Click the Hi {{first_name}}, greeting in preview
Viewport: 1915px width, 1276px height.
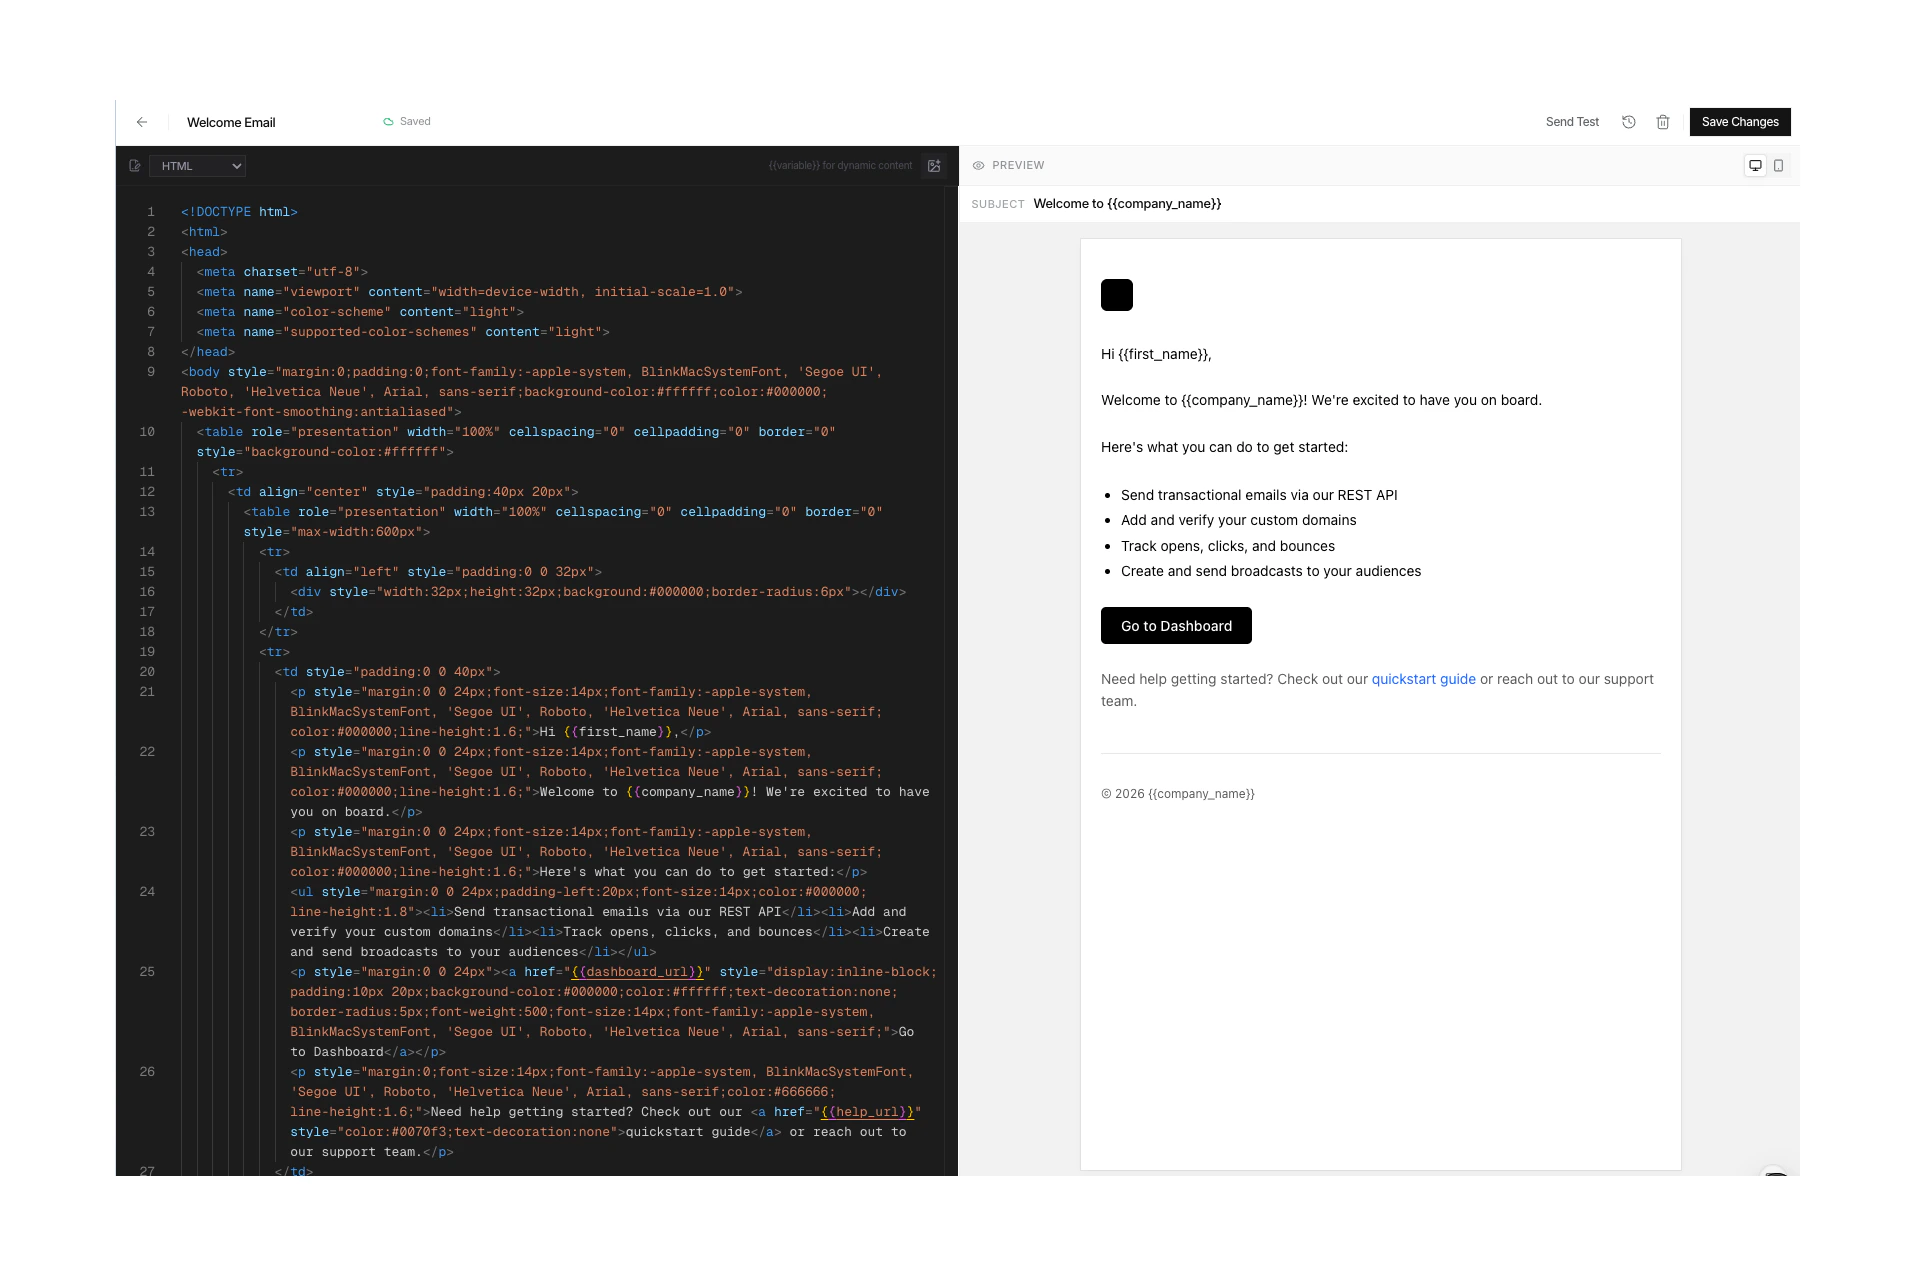1156,354
